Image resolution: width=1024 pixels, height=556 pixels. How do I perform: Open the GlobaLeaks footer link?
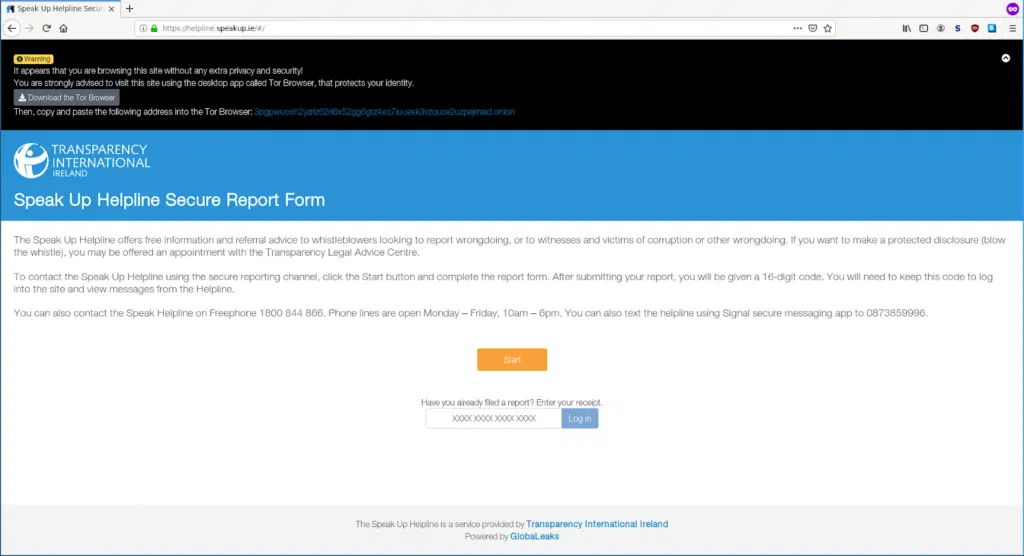(x=534, y=536)
